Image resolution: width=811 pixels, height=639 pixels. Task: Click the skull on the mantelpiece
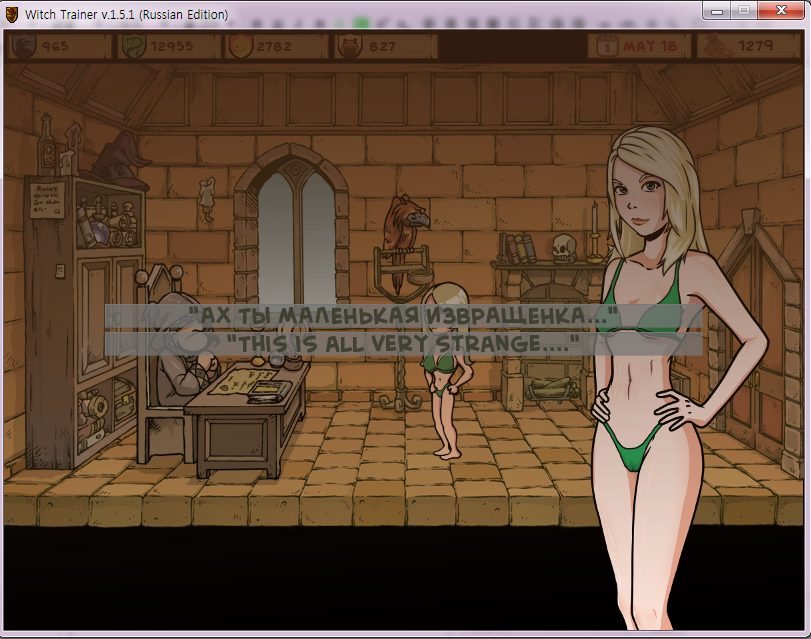[563, 248]
